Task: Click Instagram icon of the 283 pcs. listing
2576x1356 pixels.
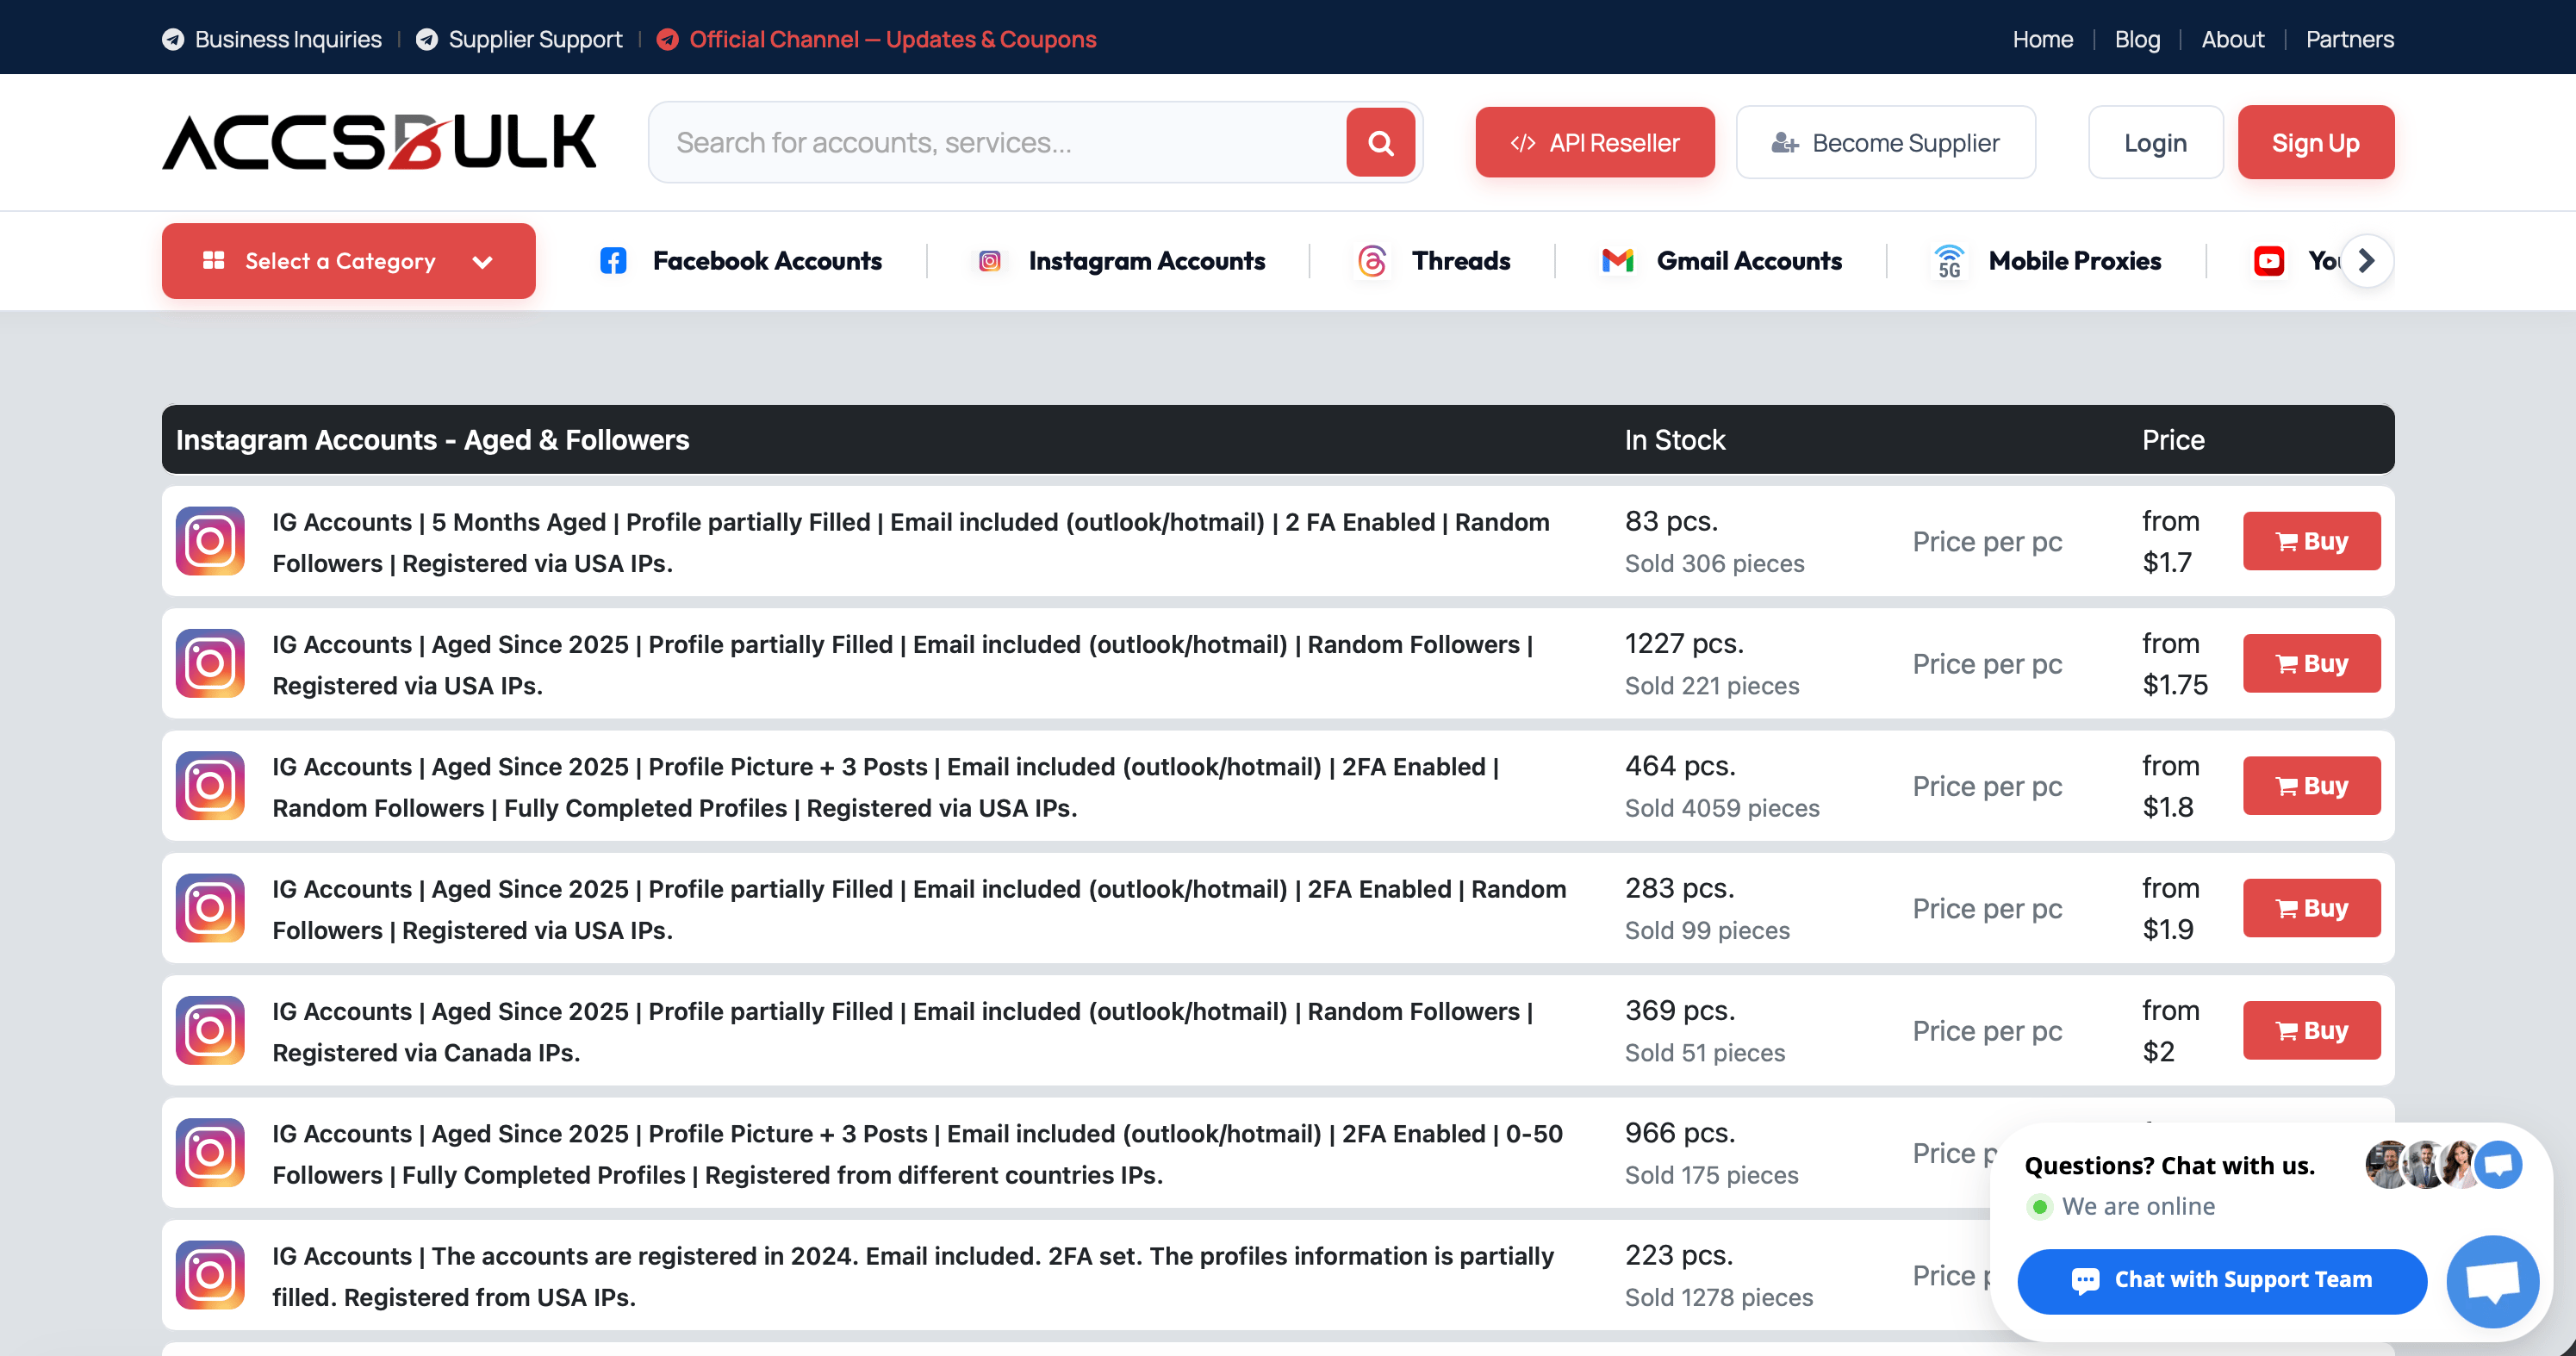Action: click(210, 908)
